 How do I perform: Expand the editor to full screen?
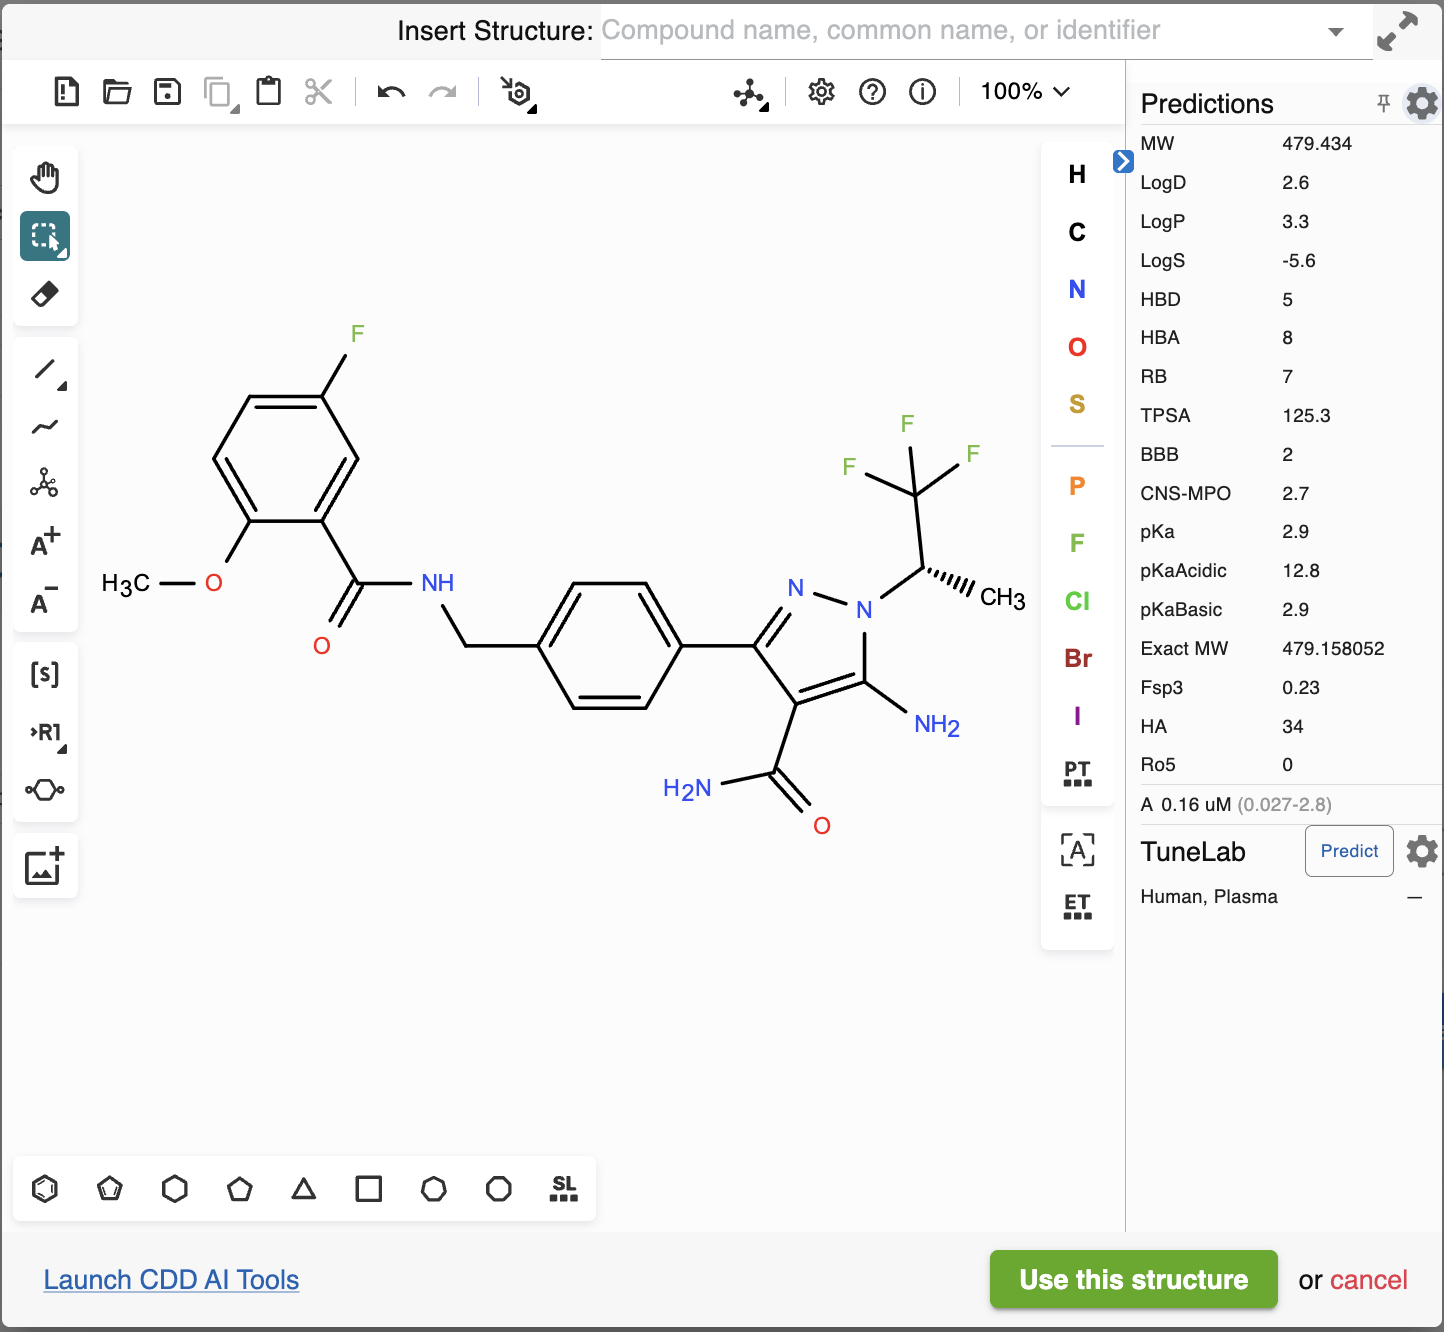point(1397,31)
